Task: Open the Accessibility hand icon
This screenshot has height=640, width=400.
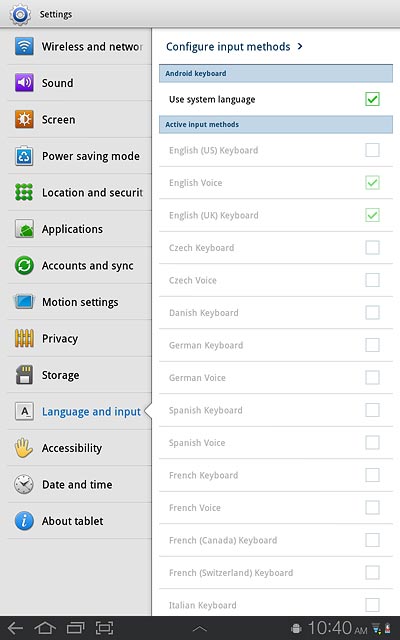Action: (x=24, y=448)
